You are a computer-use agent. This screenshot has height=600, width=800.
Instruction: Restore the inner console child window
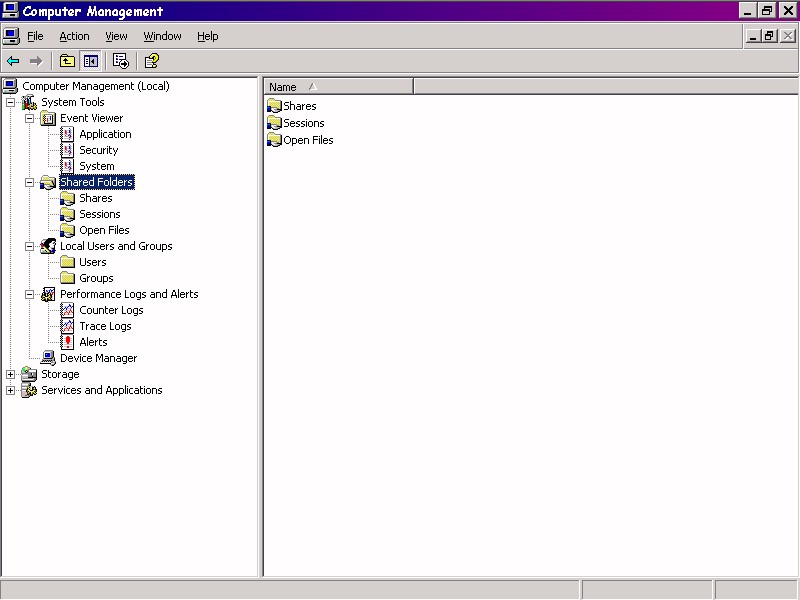769,36
